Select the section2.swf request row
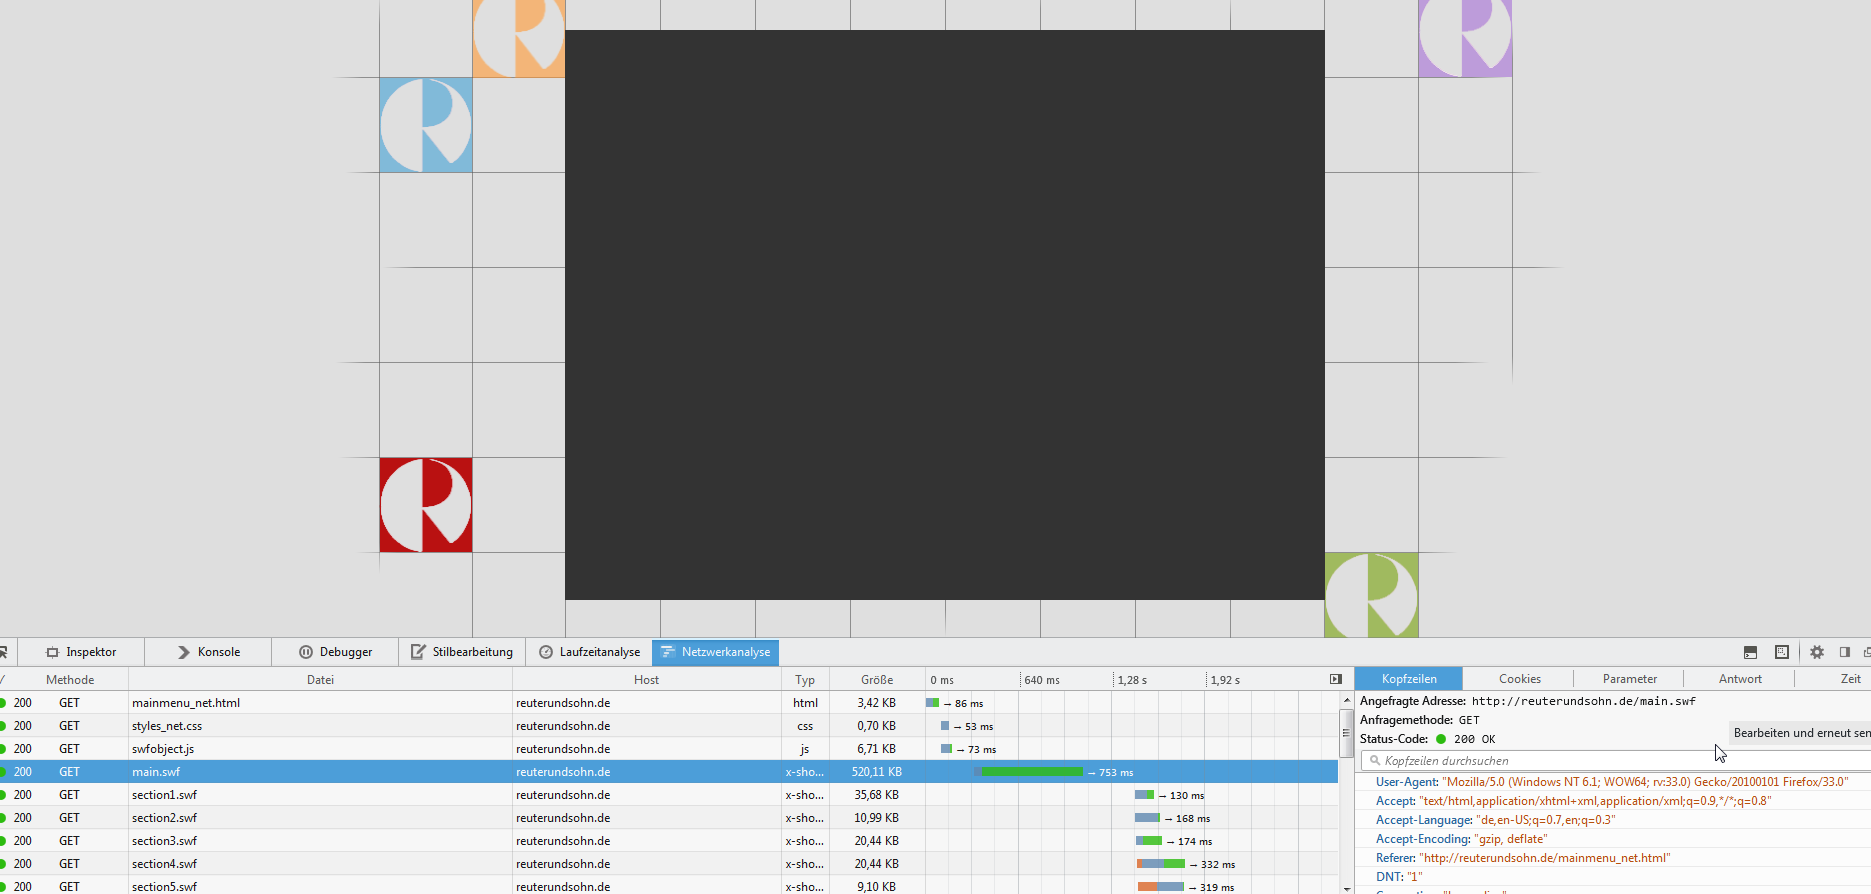Viewport: 1871px width, 894px height. click(x=669, y=818)
